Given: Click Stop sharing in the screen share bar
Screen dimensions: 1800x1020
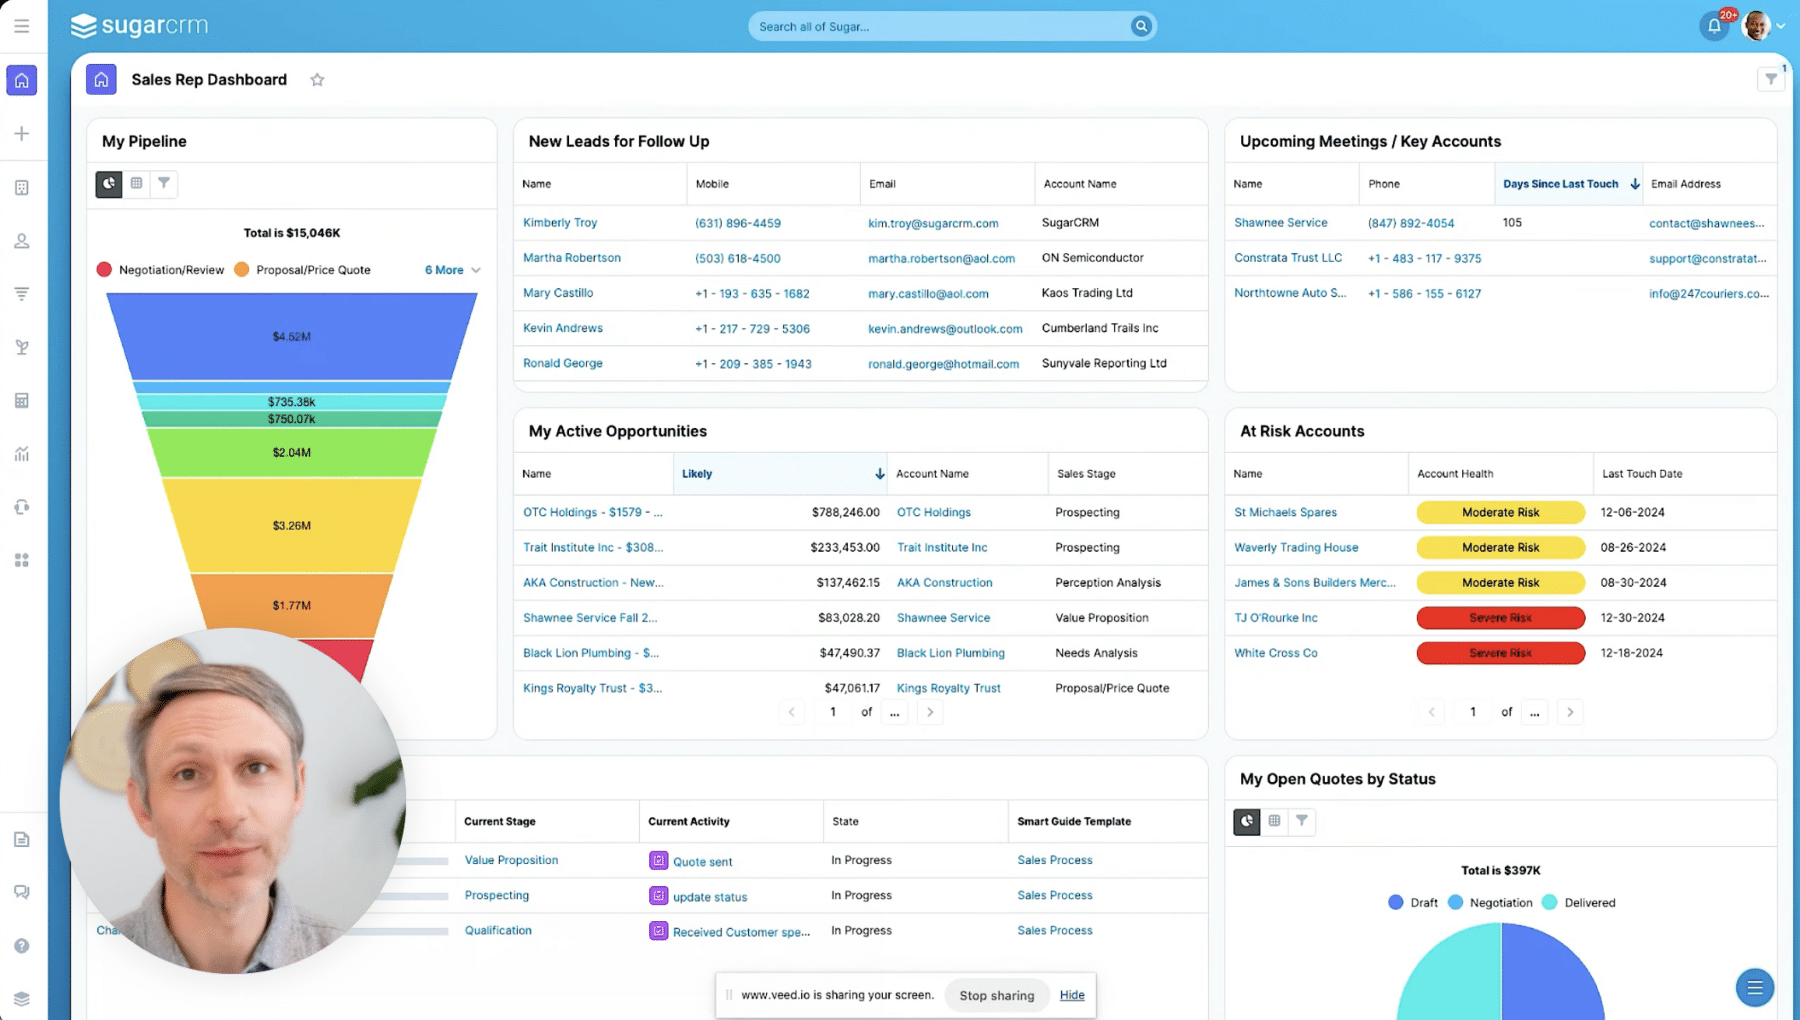Looking at the screenshot, I should (x=996, y=995).
